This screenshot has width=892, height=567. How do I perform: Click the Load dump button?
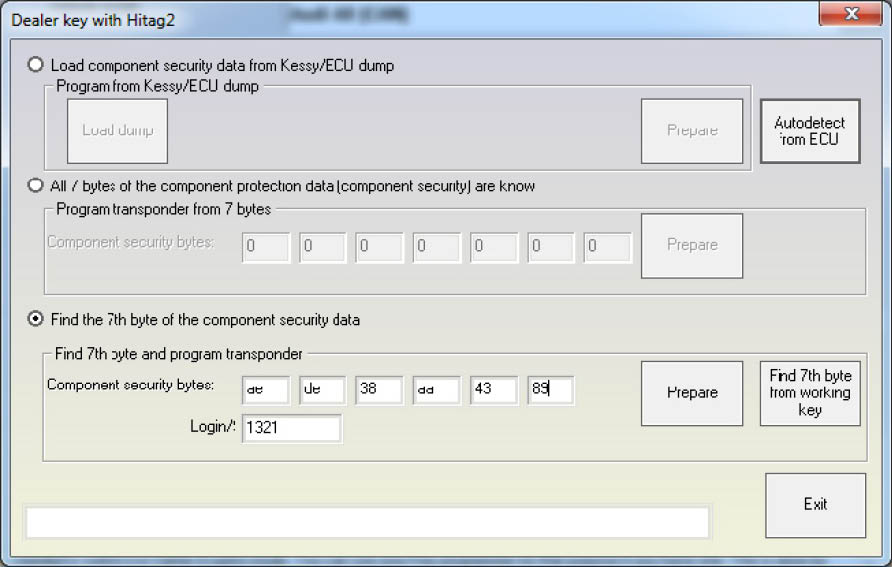click(117, 131)
